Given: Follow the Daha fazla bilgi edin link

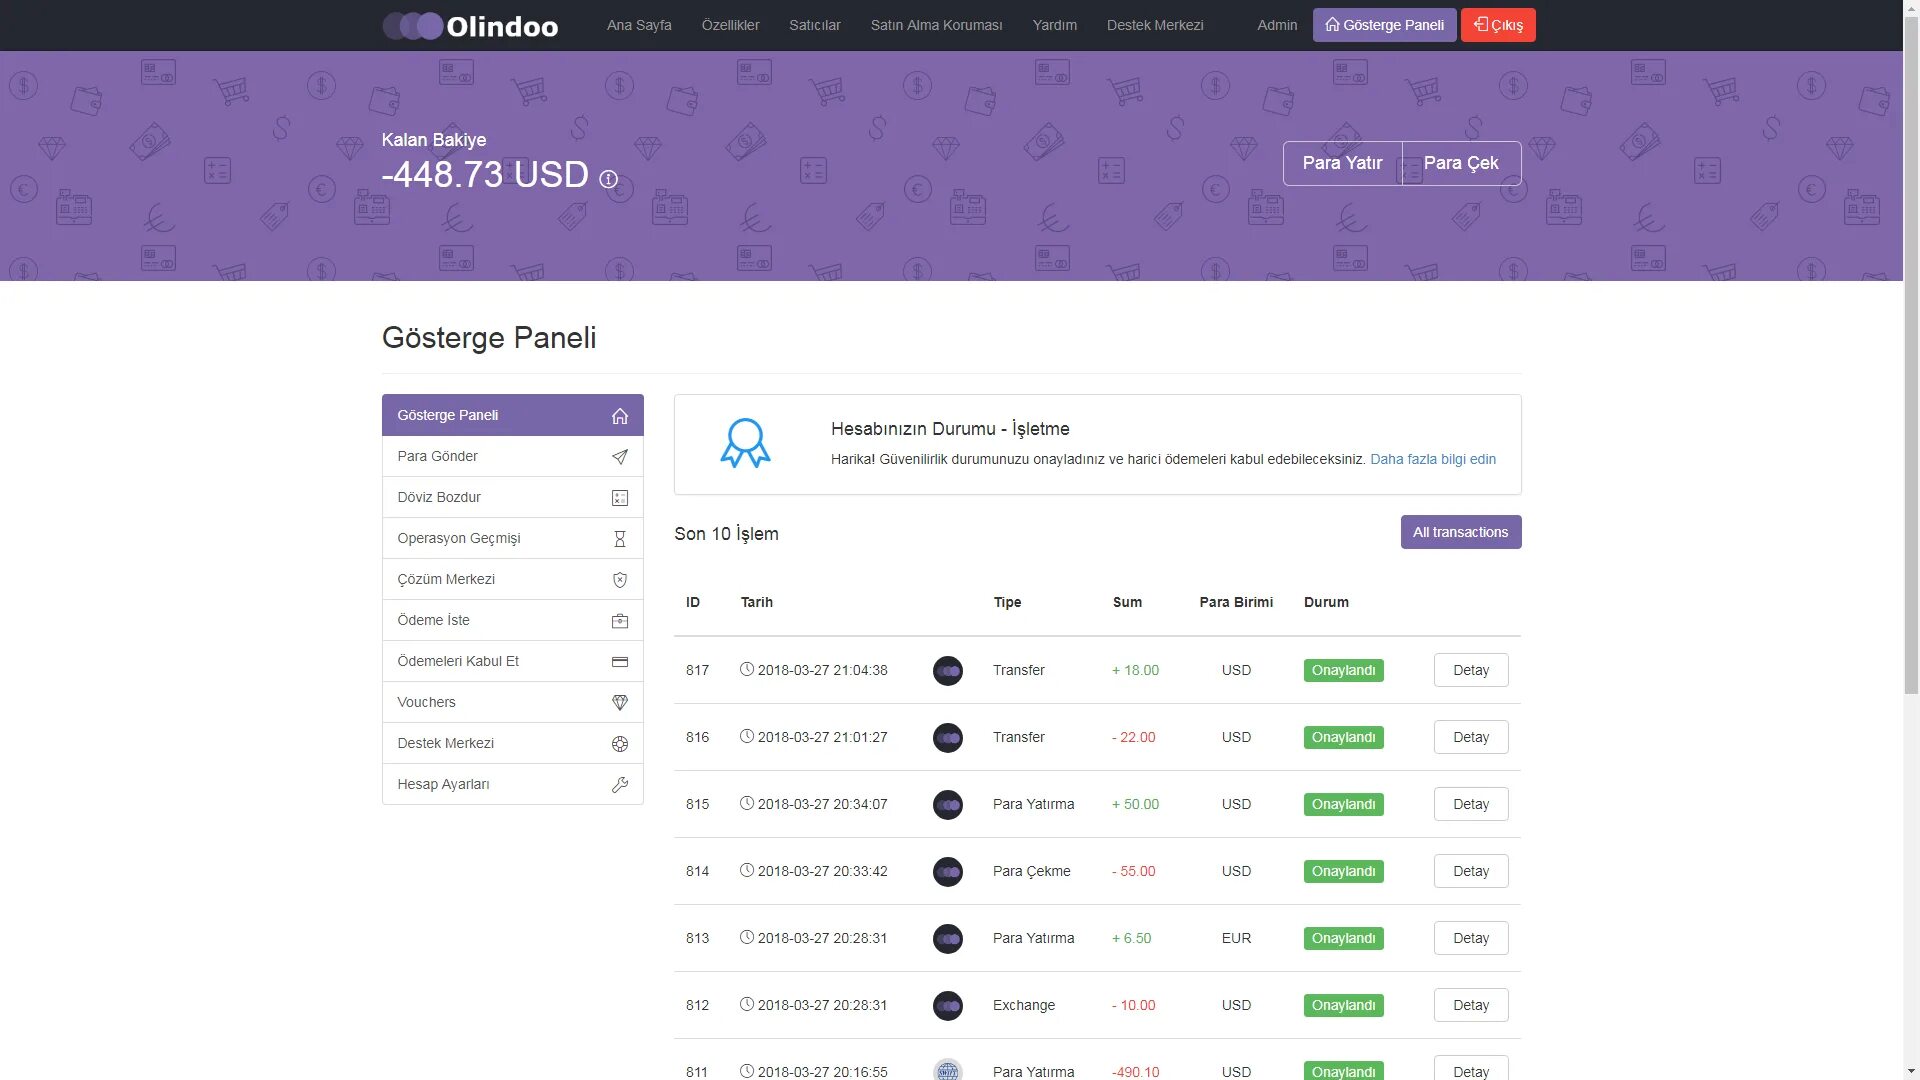Looking at the screenshot, I should (1432, 459).
